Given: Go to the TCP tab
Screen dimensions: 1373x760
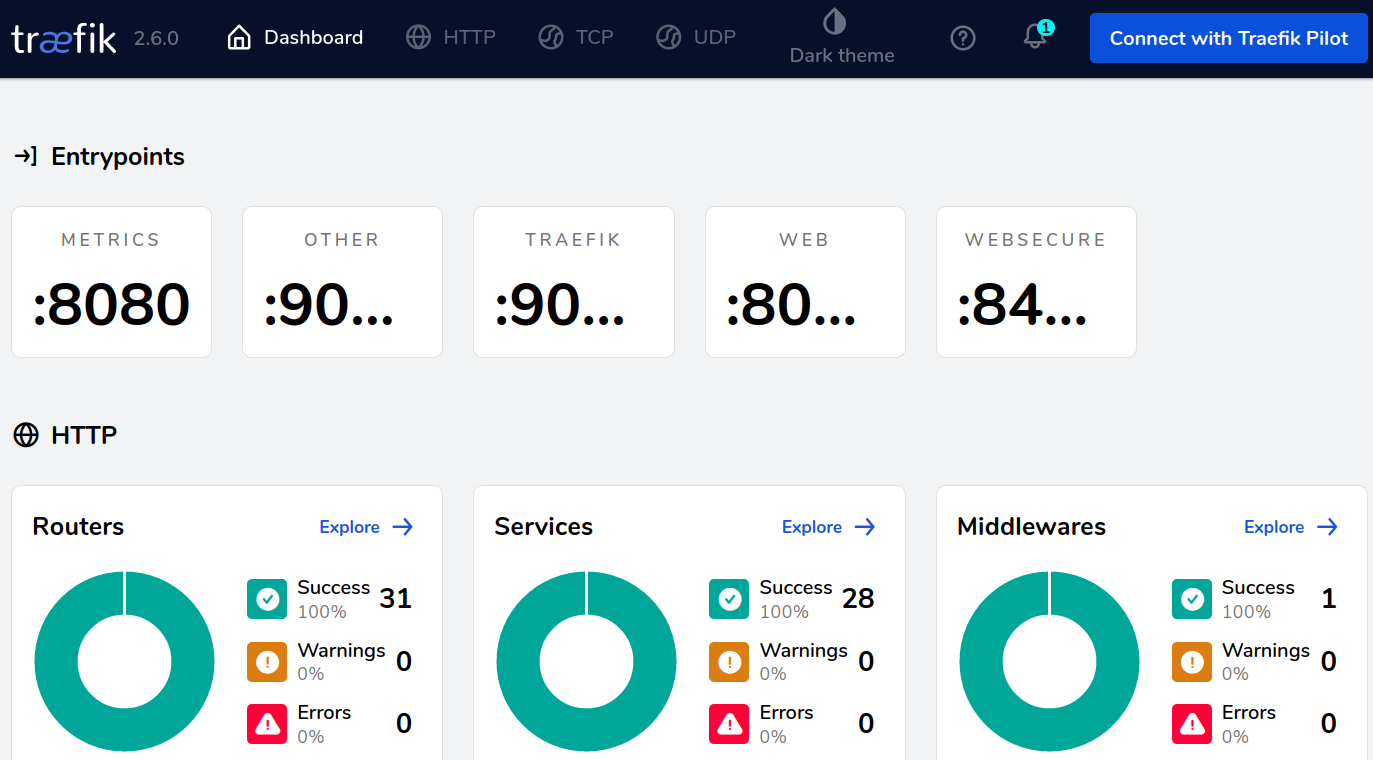Looking at the screenshot, I should tap(576, 38).
